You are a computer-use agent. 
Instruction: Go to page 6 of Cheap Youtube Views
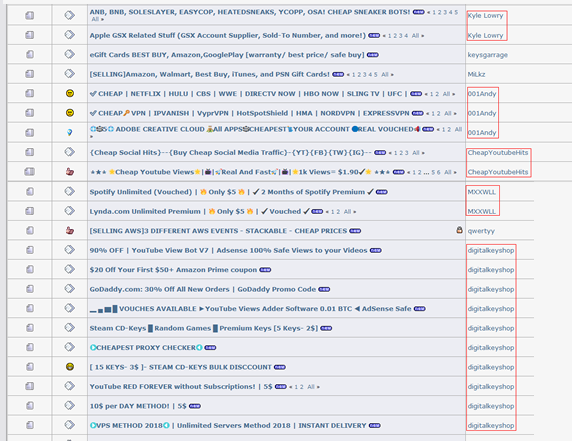pos(438,172)
